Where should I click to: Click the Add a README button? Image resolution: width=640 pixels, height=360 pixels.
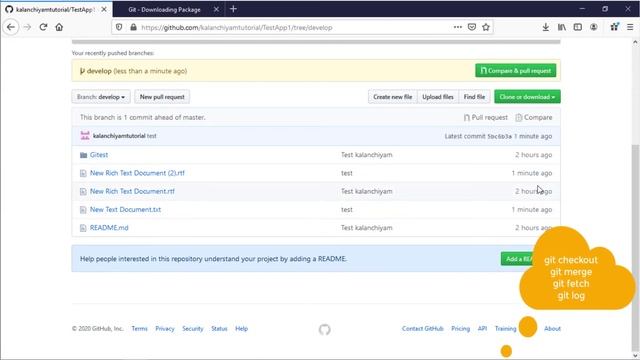point(518,259)
